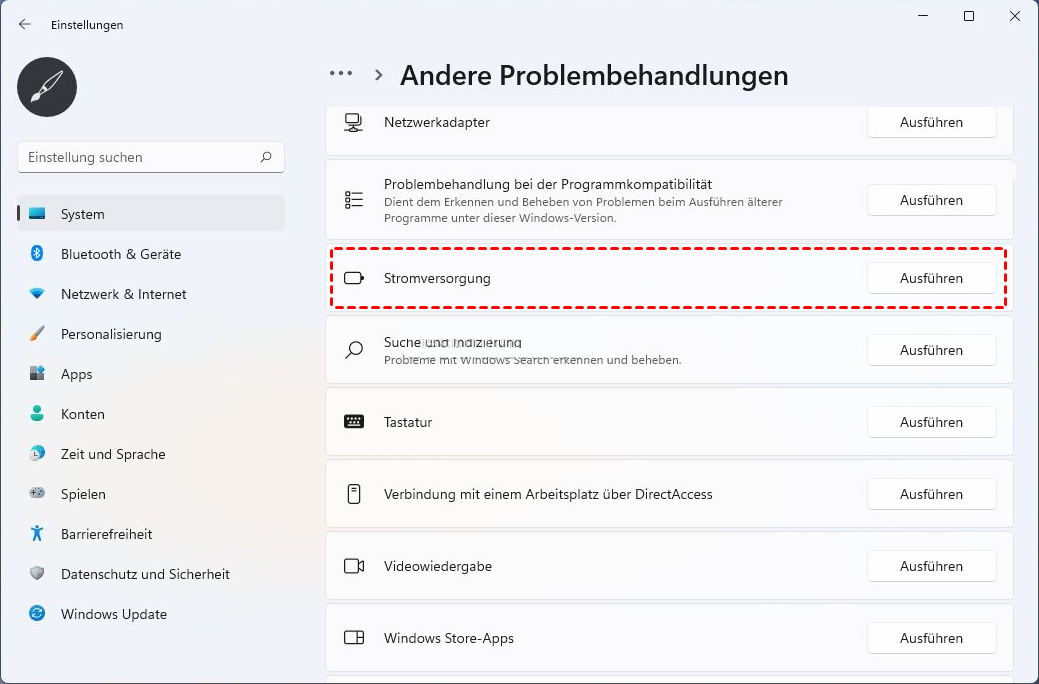Screen dimensions: 1039x684
Task: Click the Einstellung suchen search field
Action: (150, 157)
